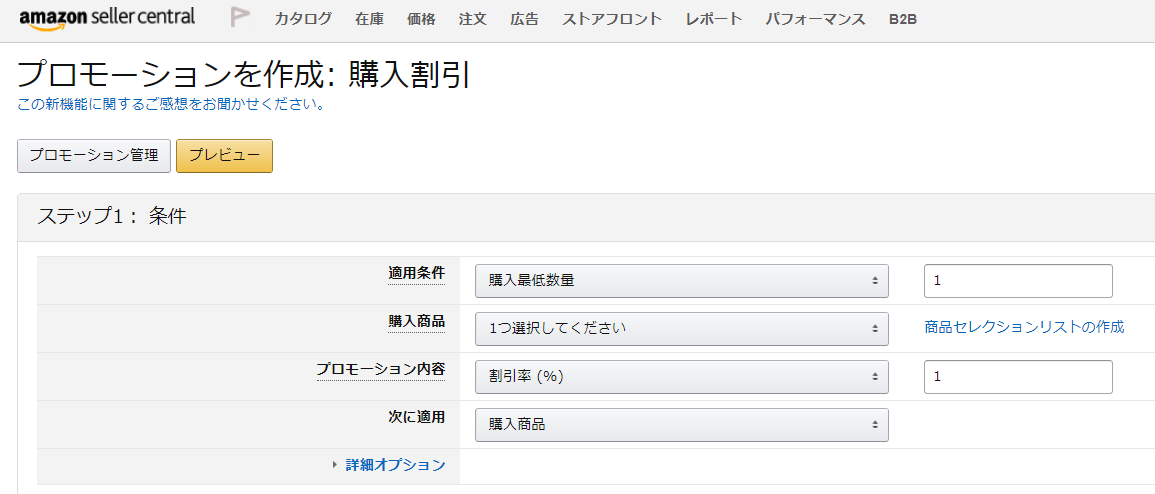This screenshot has height=494, width=1155.
Task: Expand the 詳細オプション section
Action: [395, 465]
